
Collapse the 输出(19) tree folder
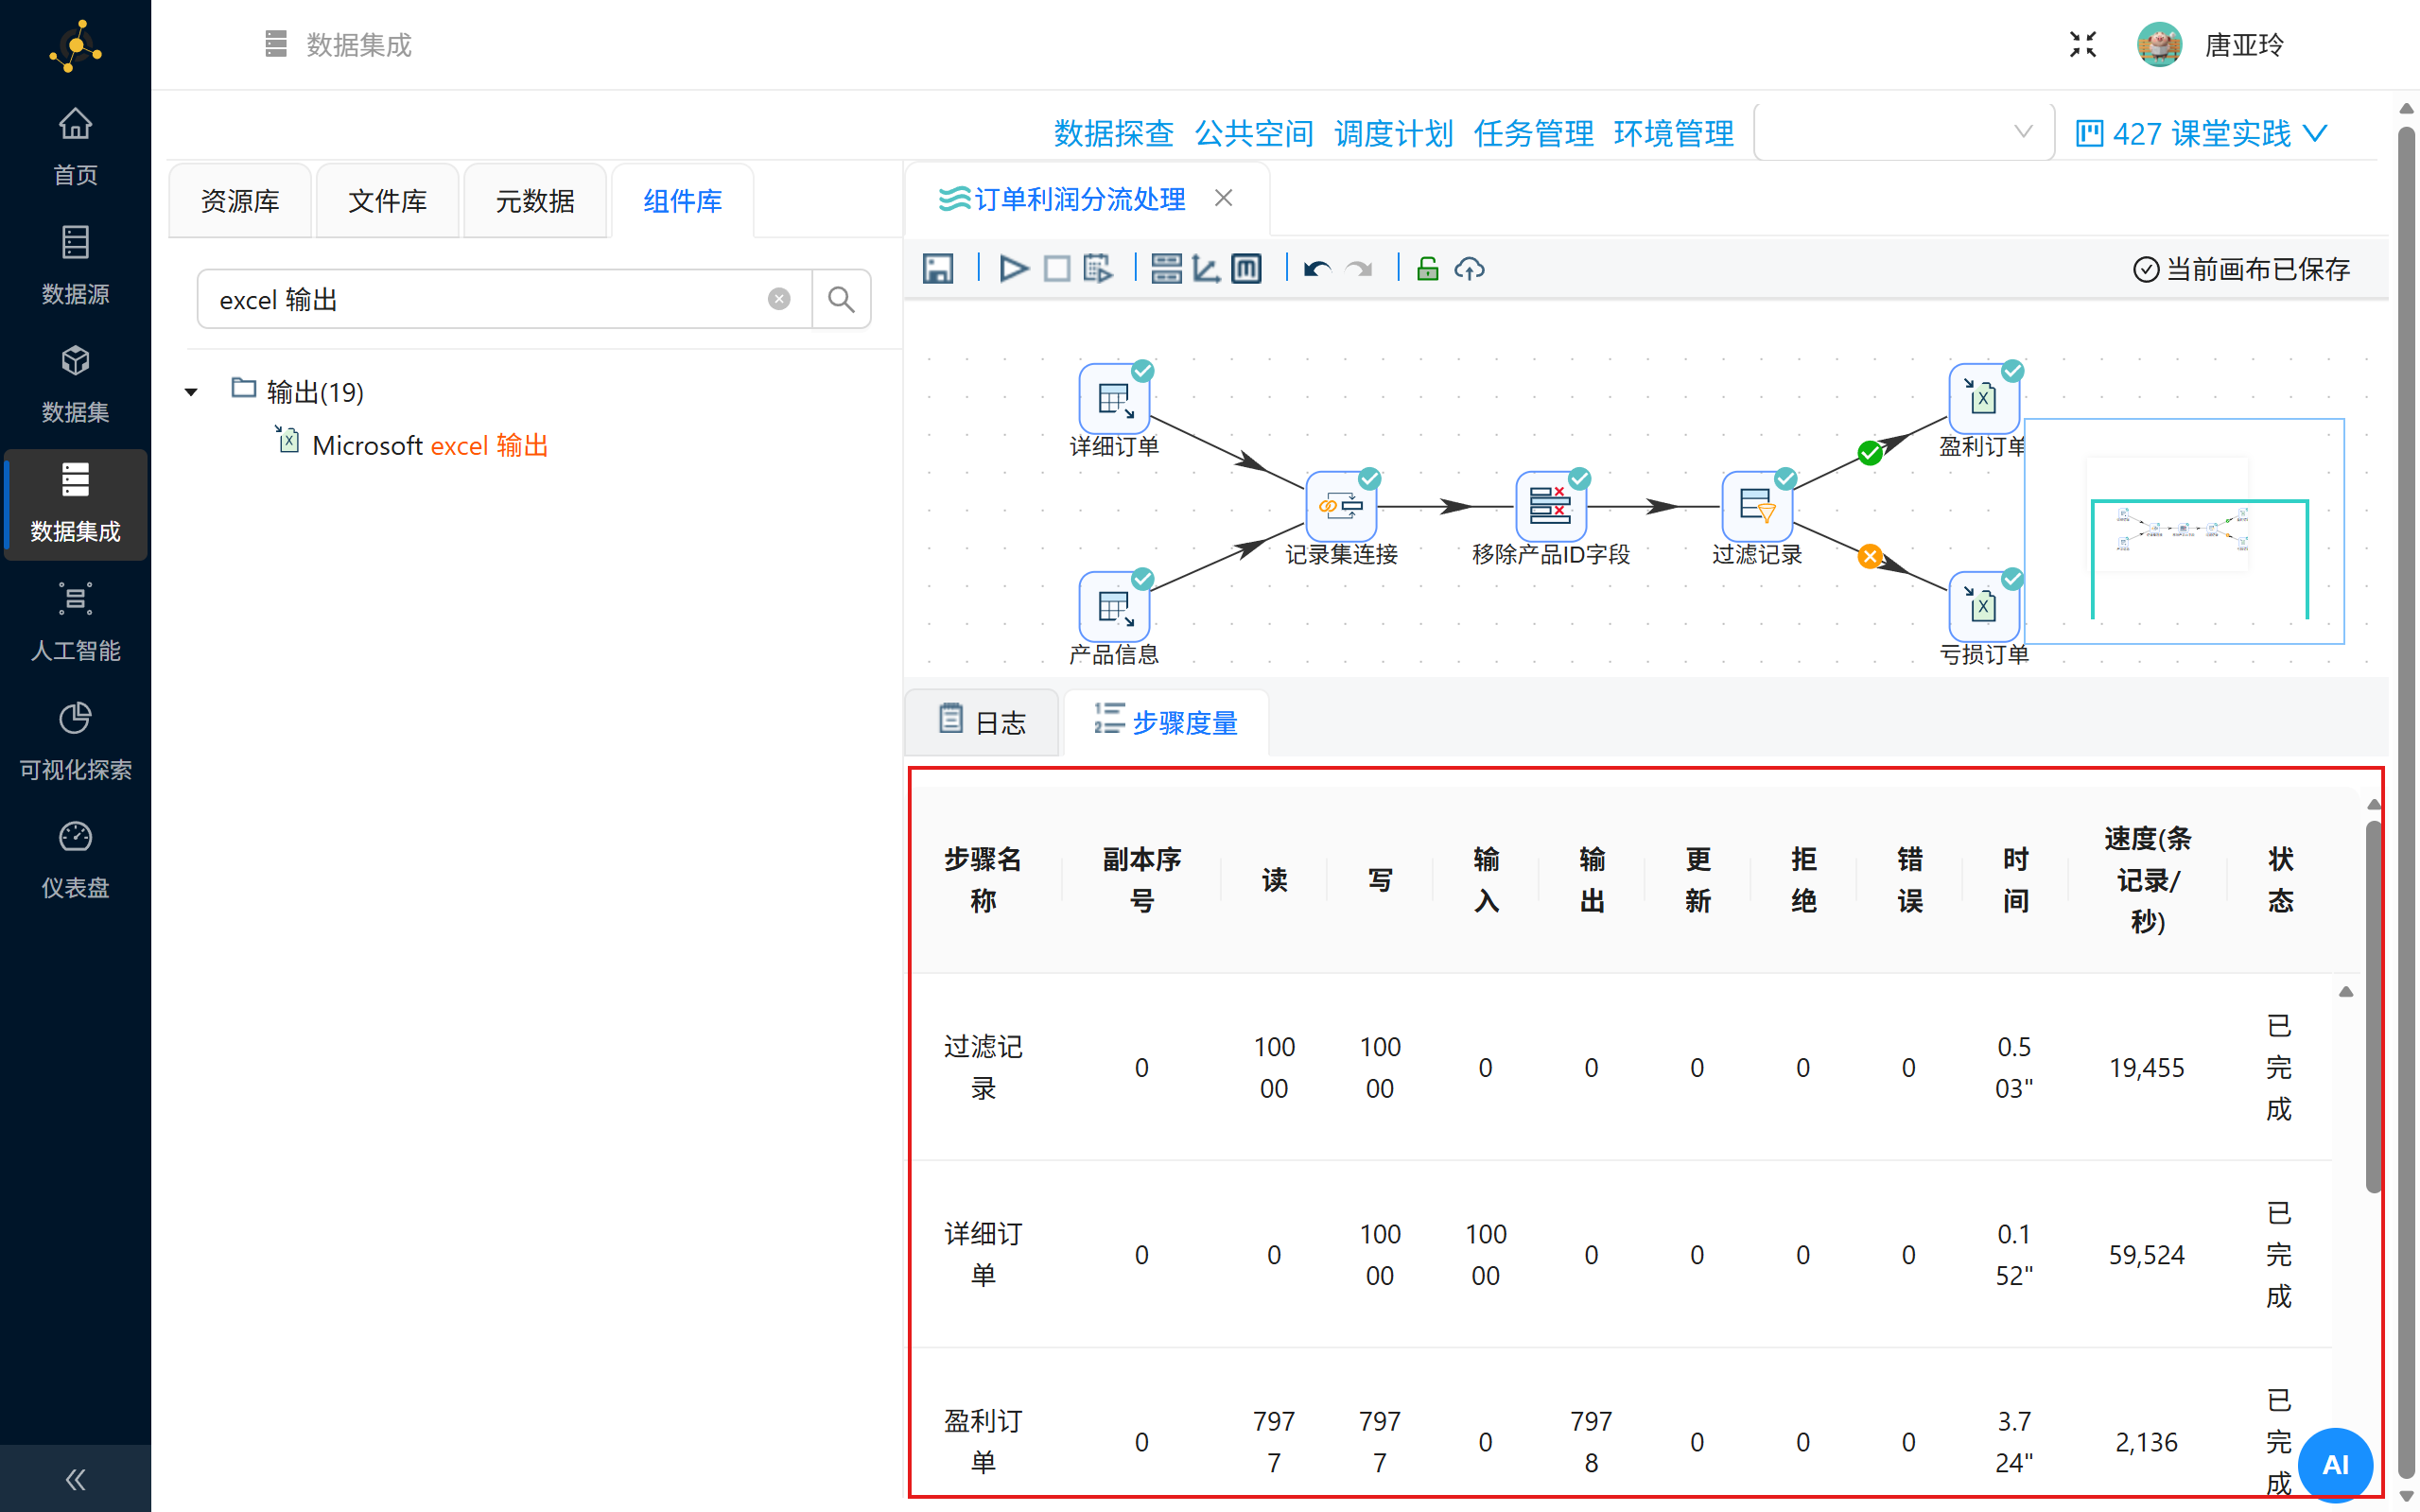[191, 392]
